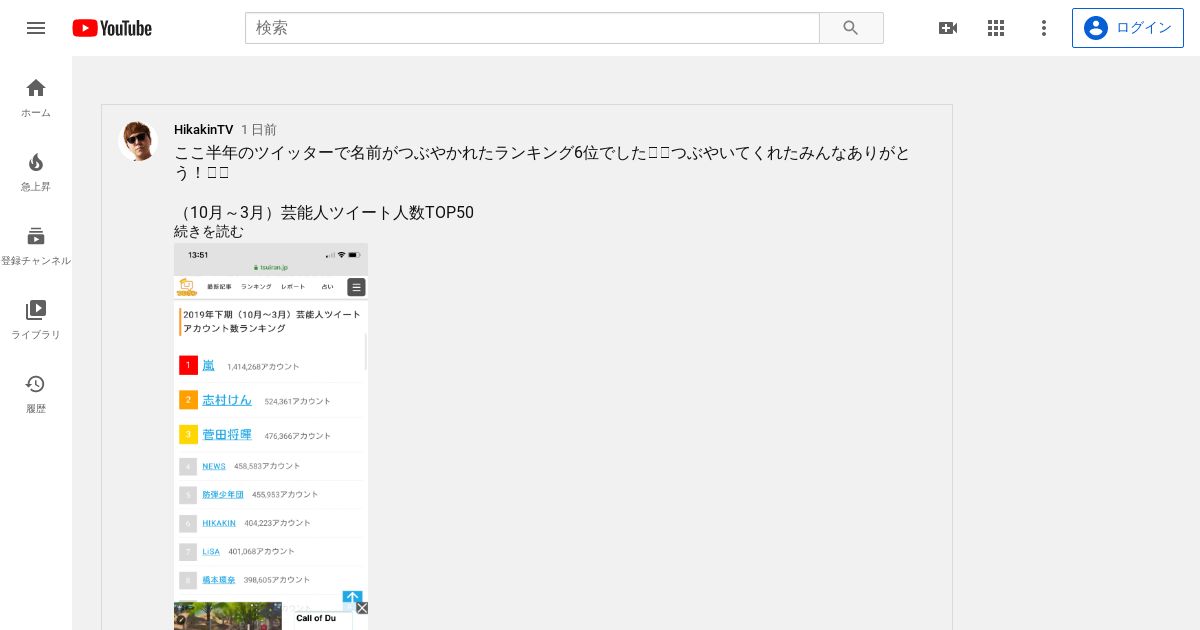The height and width of the screenshot is (630, 1200).
Task: Open the create video camera icon
Action: coord(948,28)
